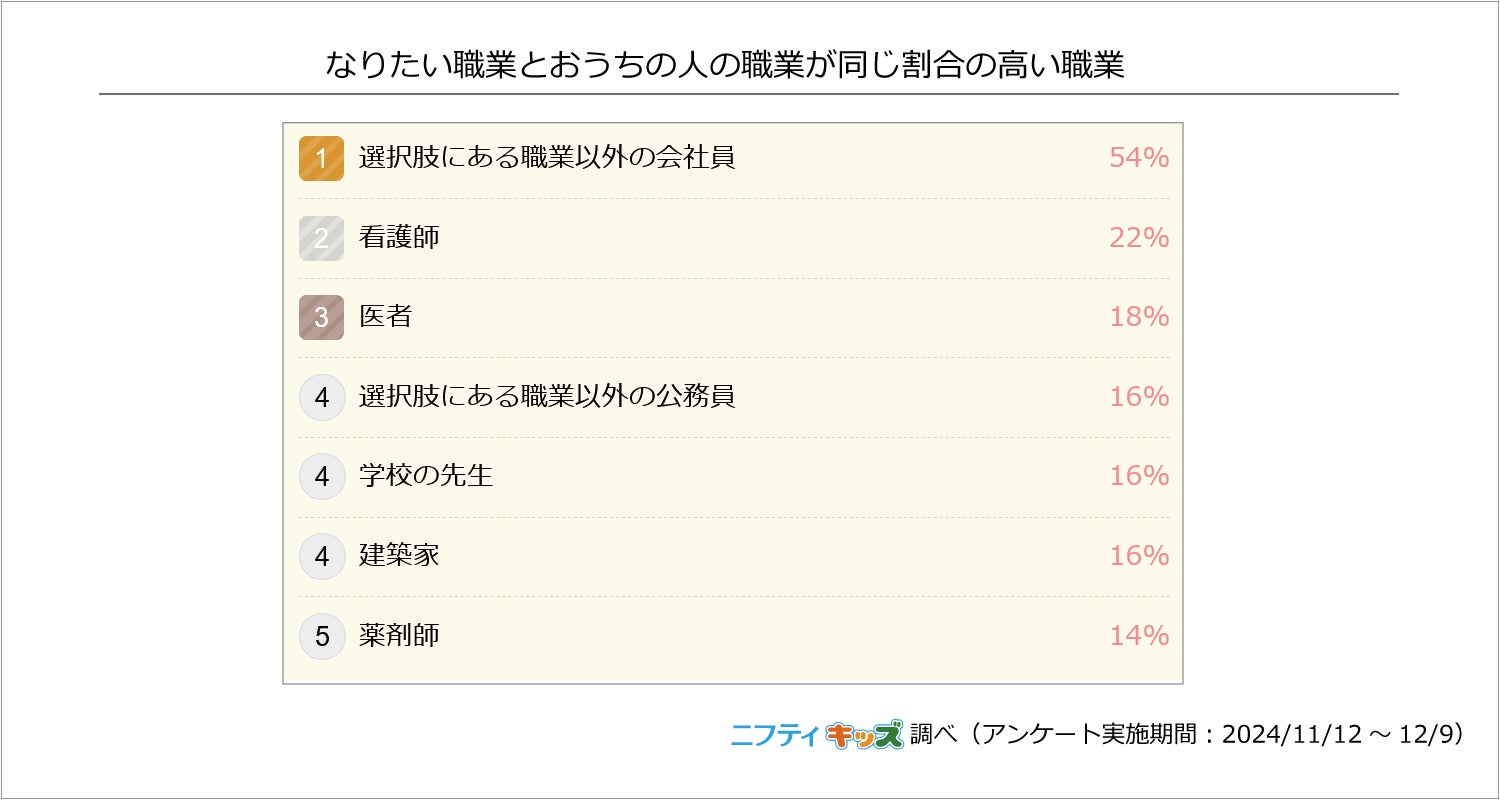Select the 看護師 row label
The image size is (1500, 800).
(x=399, y=238)
